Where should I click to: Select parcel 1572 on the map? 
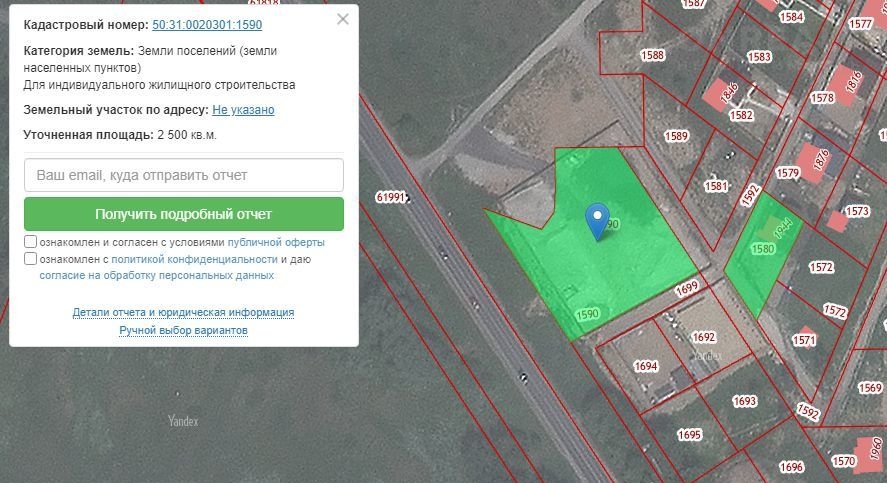821,267
